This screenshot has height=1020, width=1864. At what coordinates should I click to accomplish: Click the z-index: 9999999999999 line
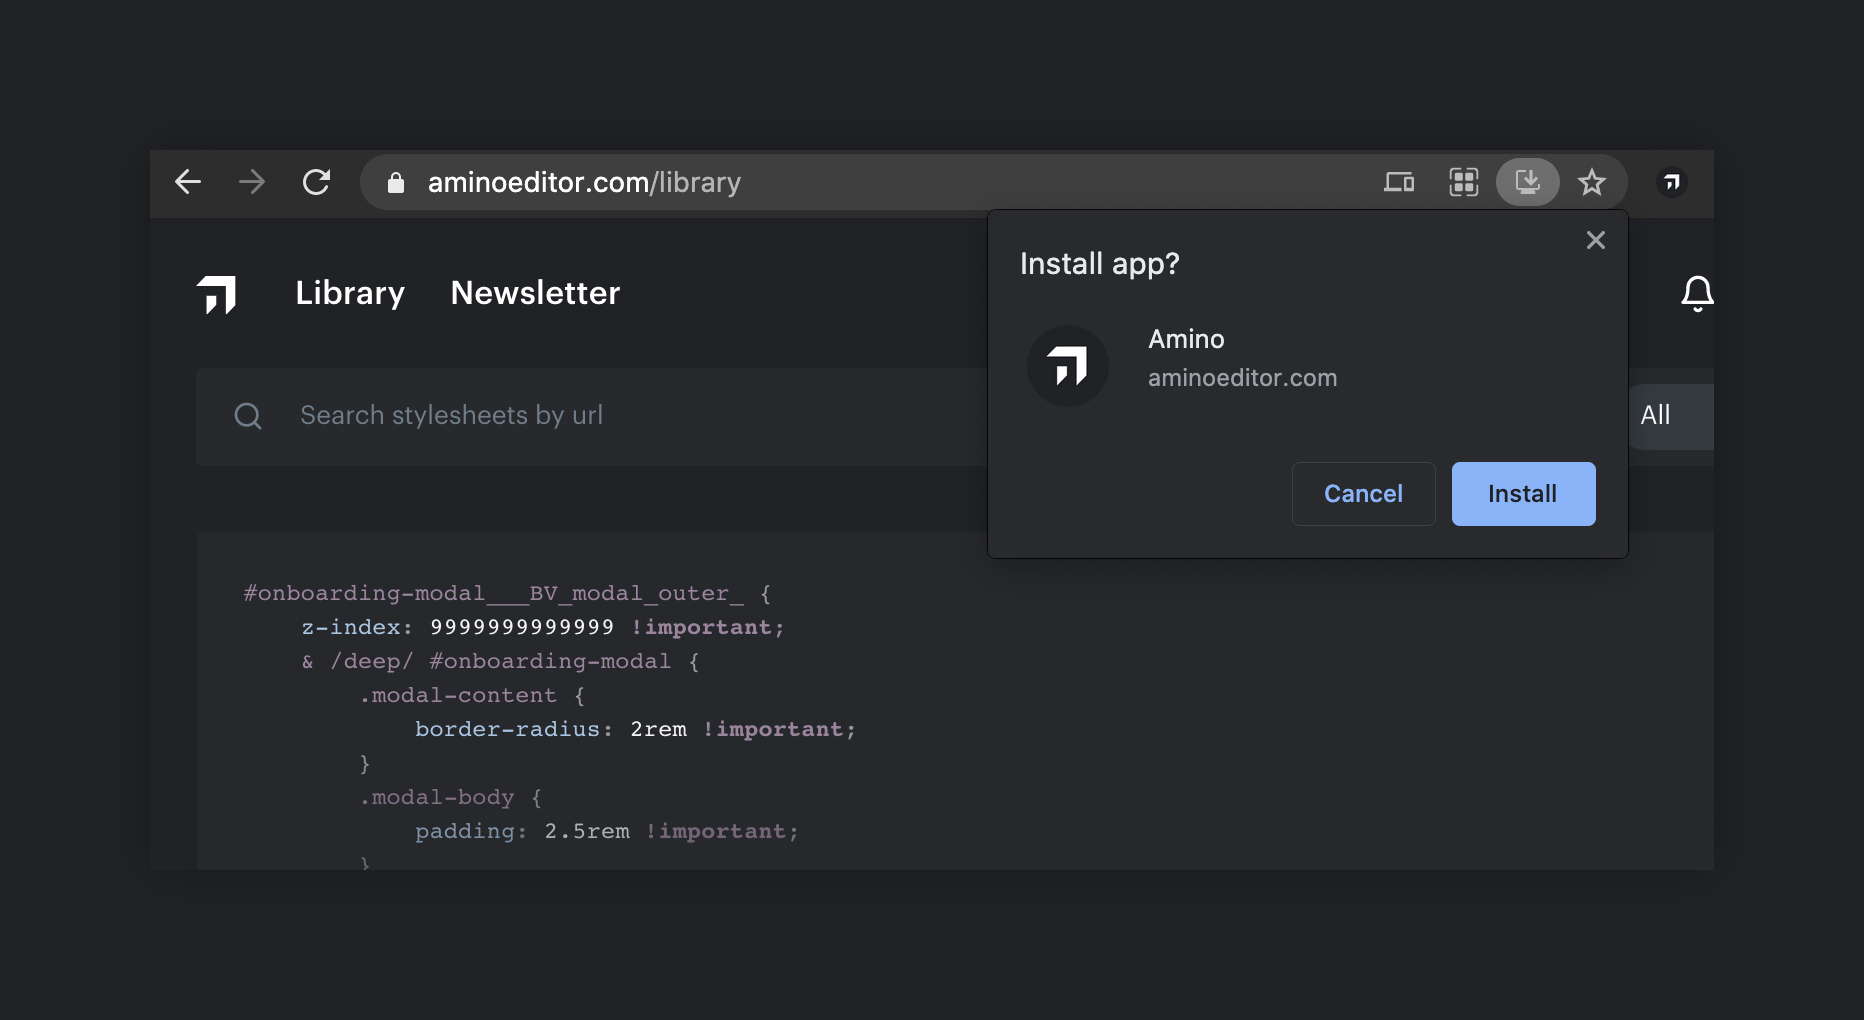[x=543, y=627]
